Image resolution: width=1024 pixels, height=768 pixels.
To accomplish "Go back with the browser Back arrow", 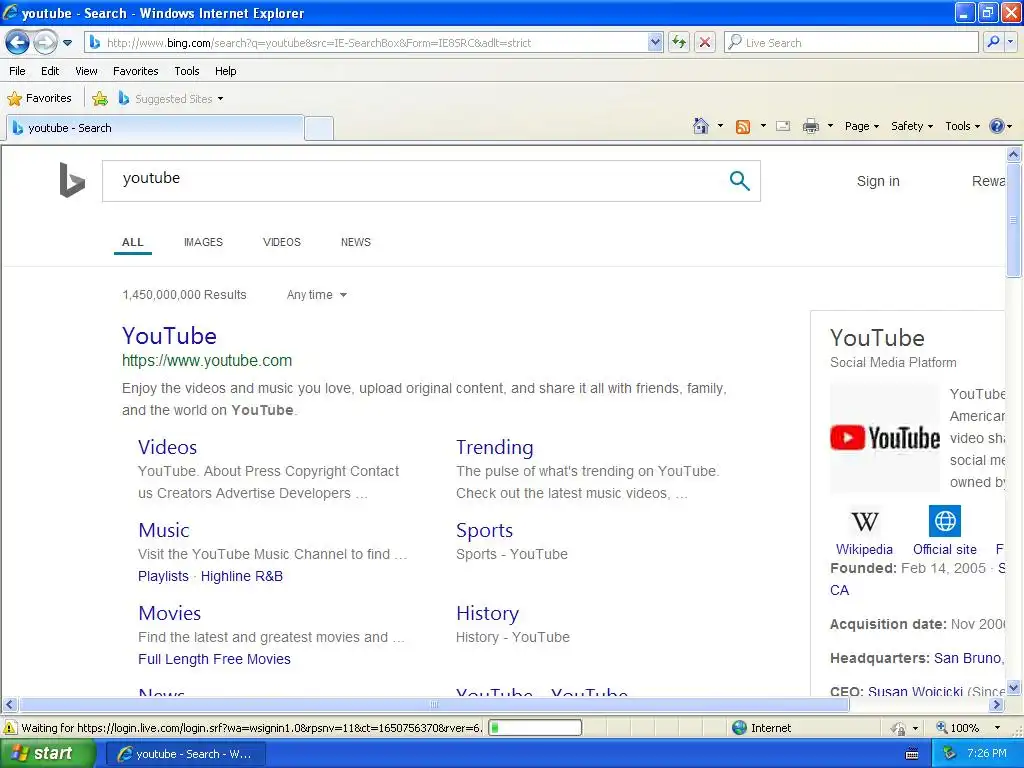I will 18,42.
